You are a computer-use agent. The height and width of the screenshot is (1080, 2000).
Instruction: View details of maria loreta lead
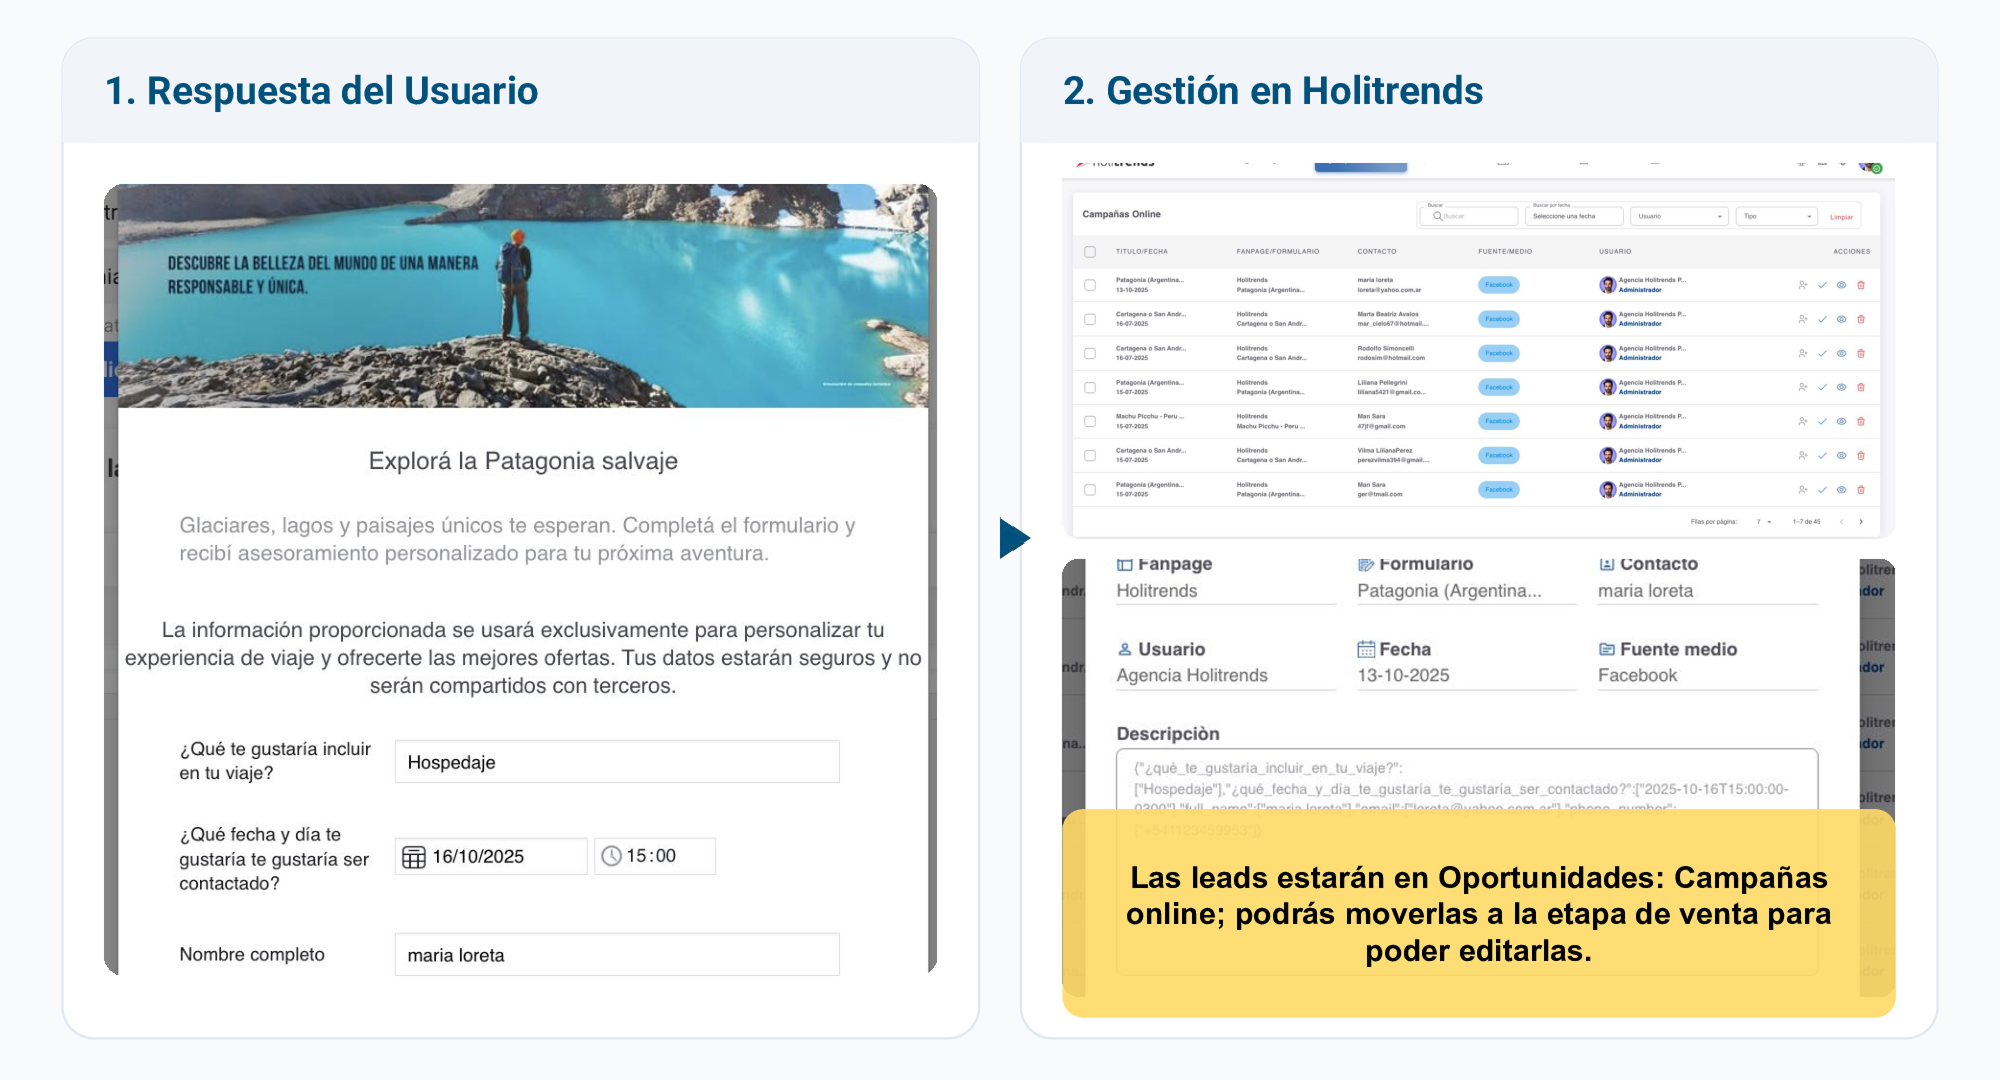click(x=1841, y=285)
